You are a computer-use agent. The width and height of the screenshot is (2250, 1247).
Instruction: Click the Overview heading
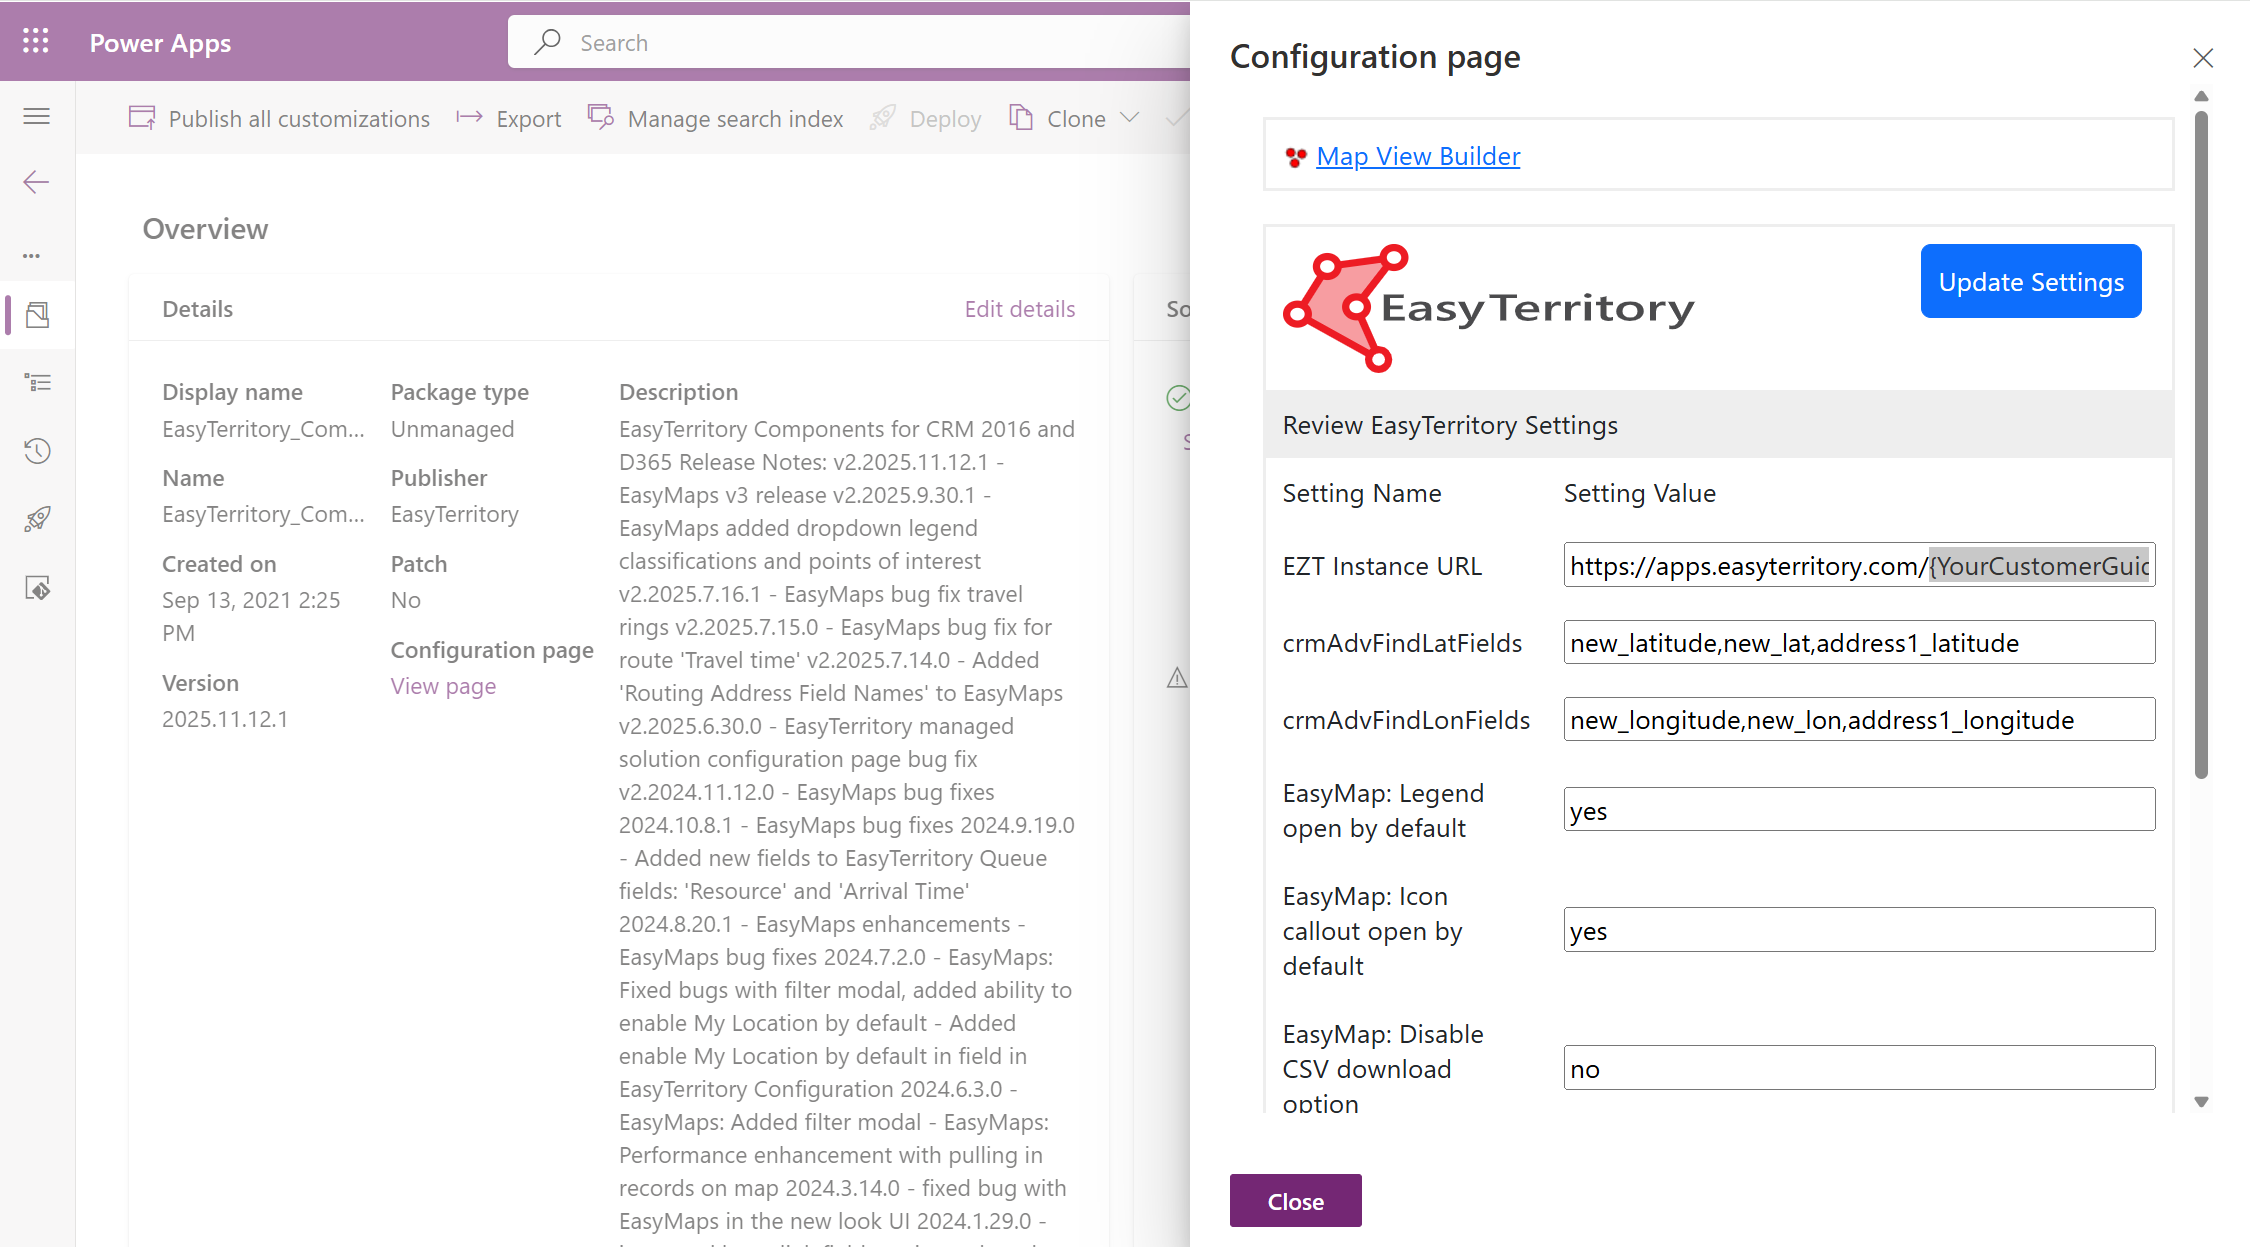pyautogui.click(x=205, y=229)
